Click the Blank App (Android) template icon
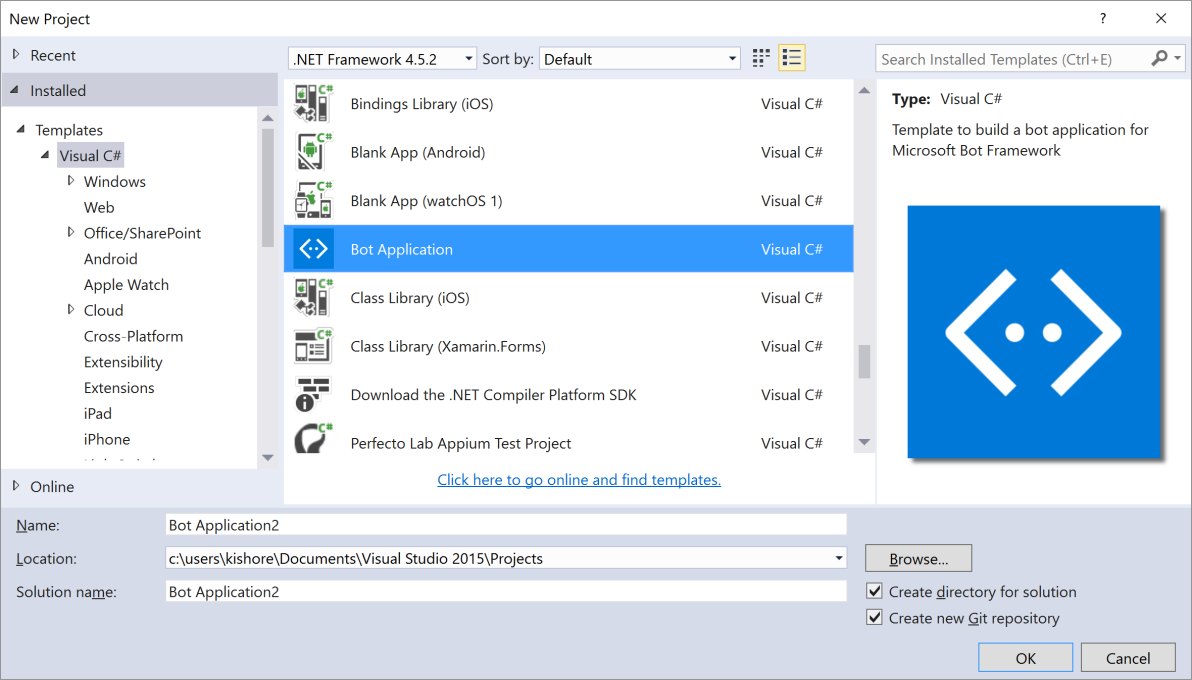 click(314, 152)
